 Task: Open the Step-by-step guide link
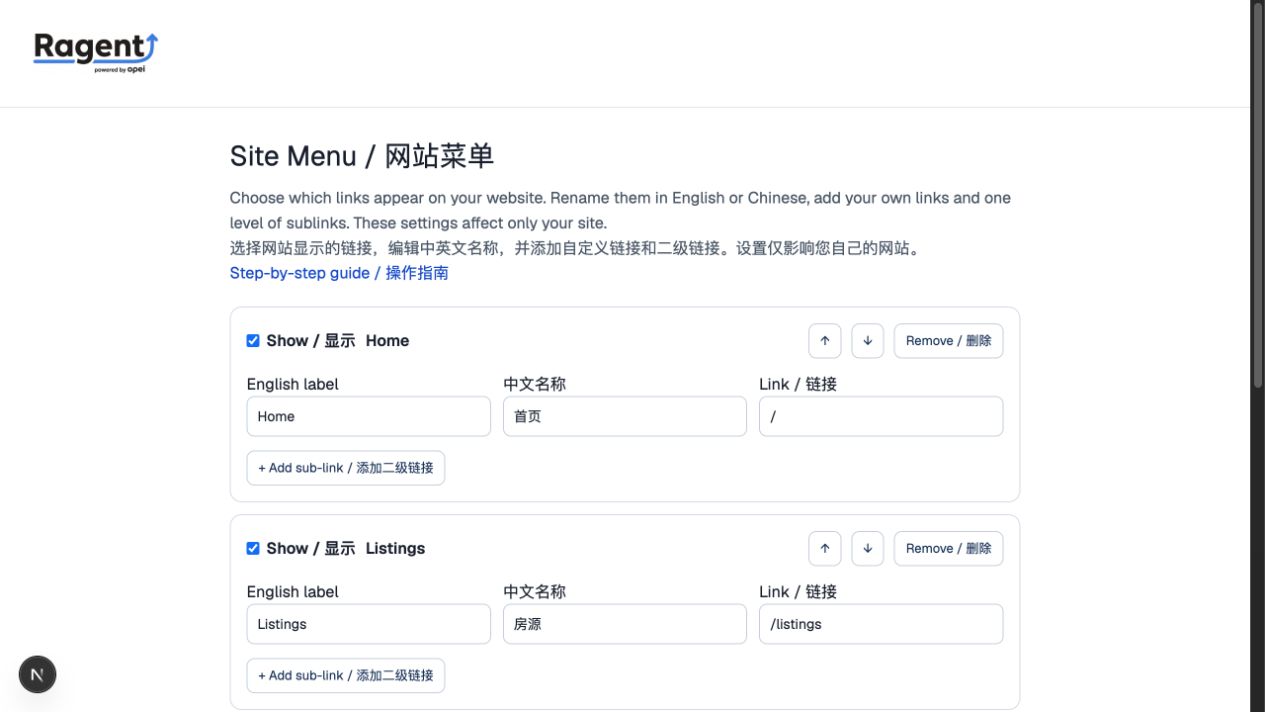[339, 273]
